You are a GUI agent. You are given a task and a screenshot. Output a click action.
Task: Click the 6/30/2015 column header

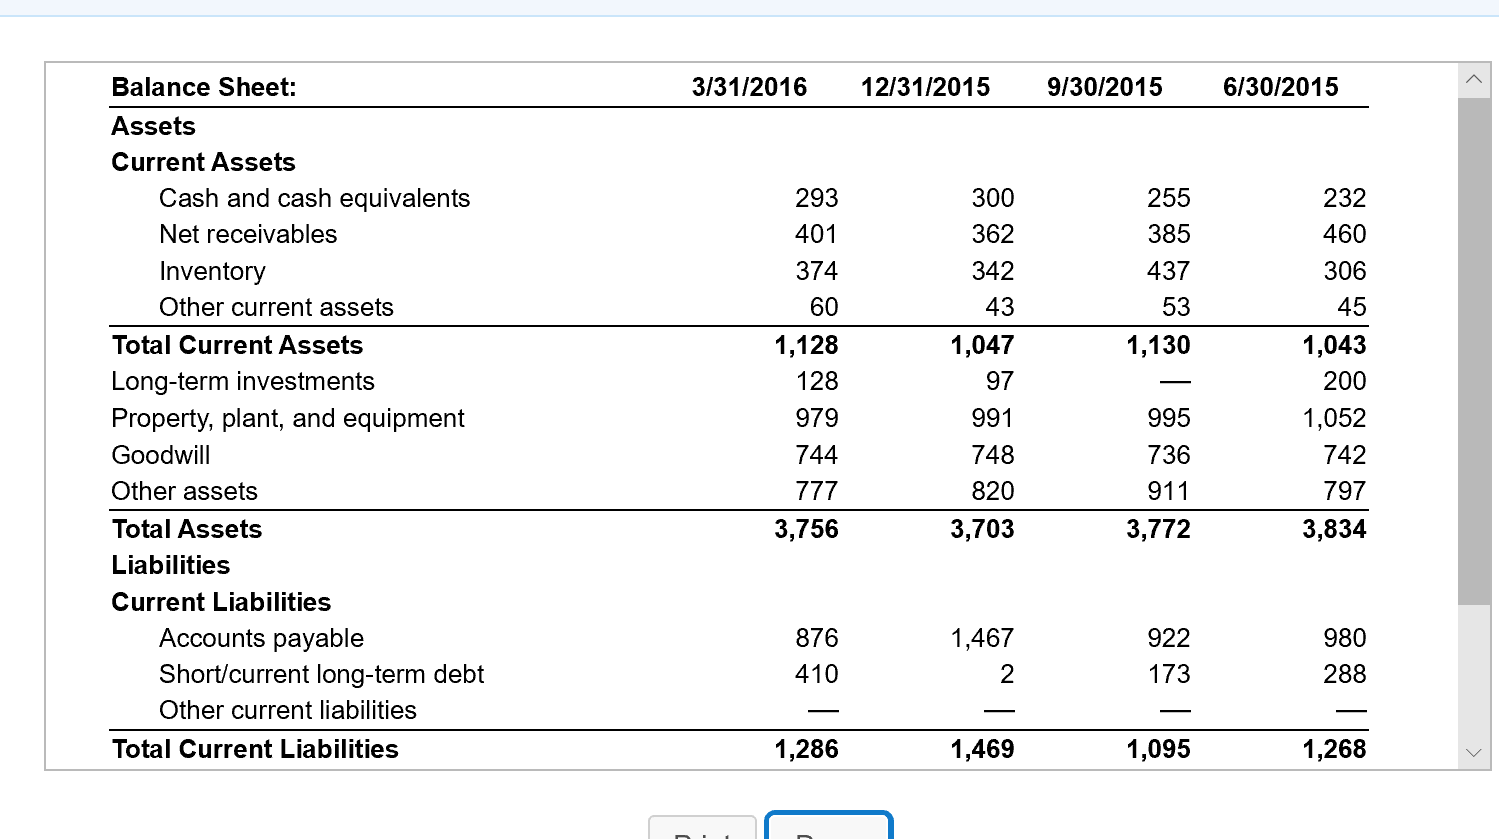[x=1280, y=87]
